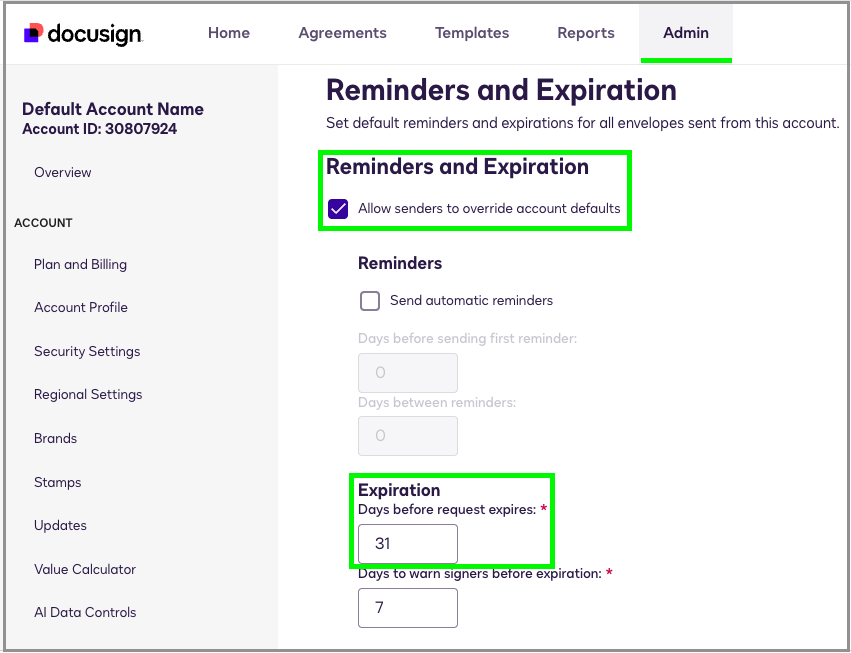Click the Days to warn signers field
The height and width of the screenshot is (653, 851).
point(408,608)
